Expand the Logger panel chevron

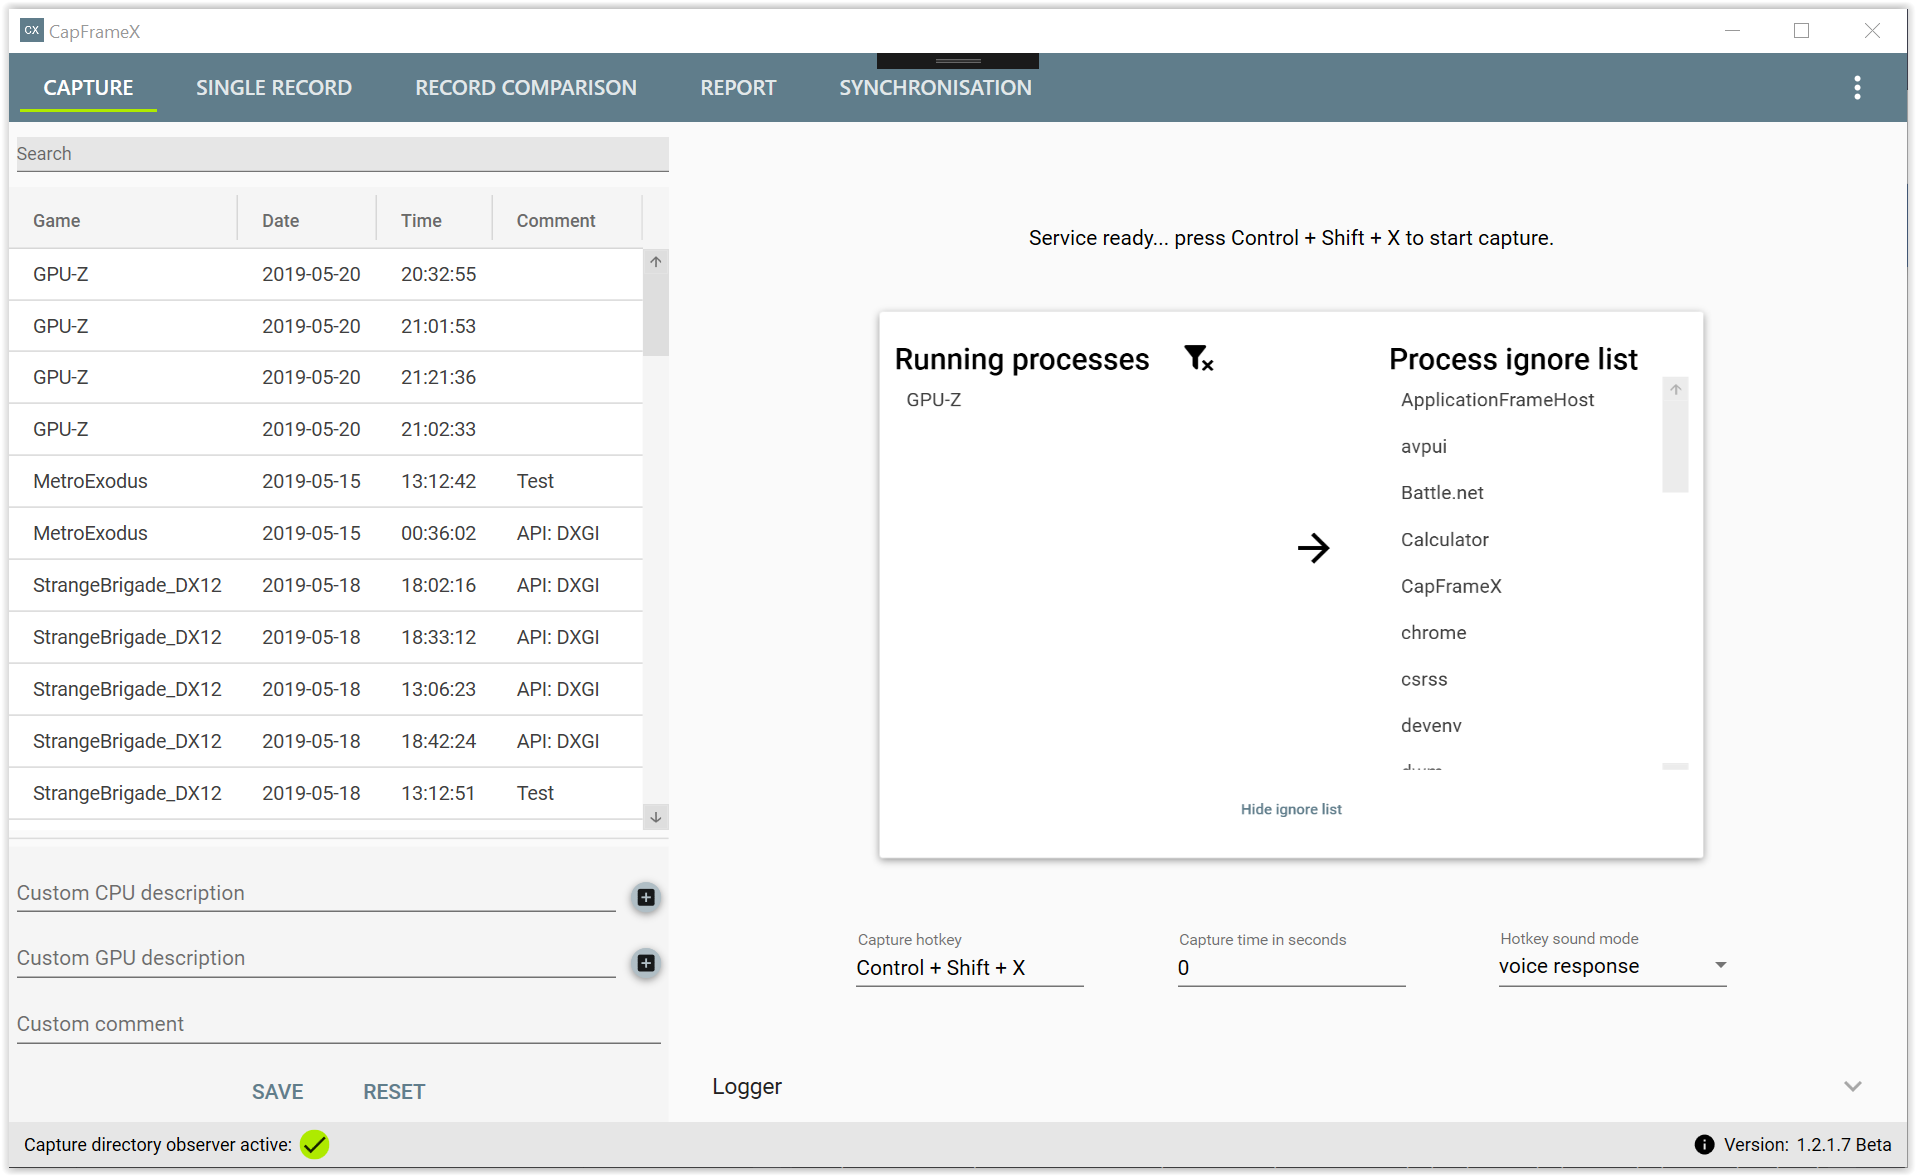click(x=1852, y=1086)
